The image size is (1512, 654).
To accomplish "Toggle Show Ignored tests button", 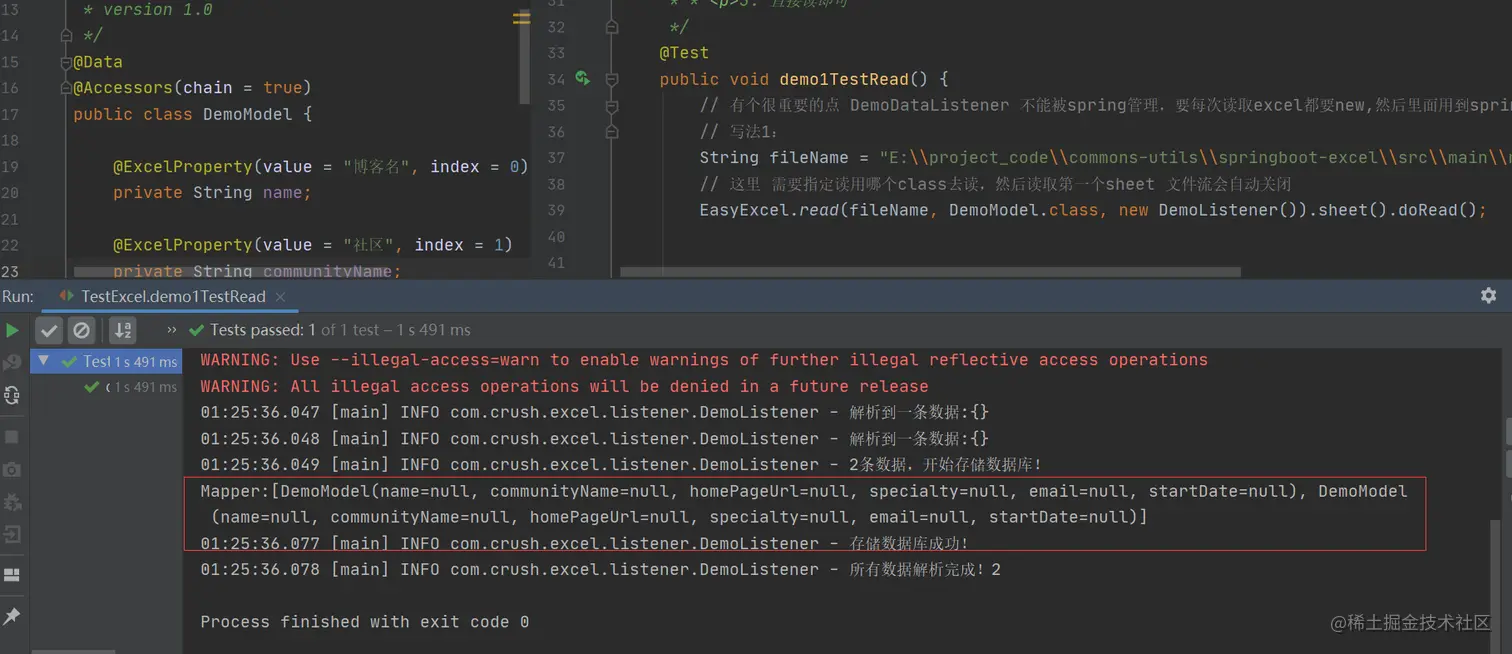I will (x=82, y=330).
